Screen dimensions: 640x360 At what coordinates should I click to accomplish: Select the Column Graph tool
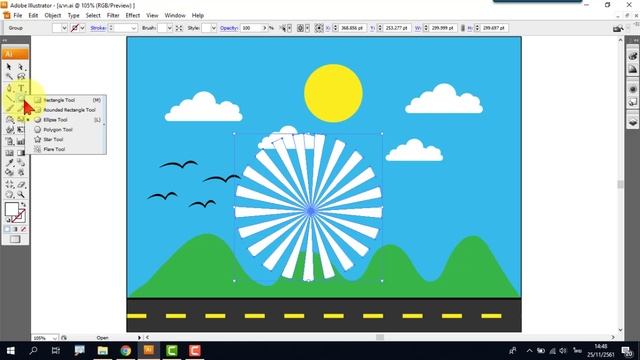click(21, 142)
